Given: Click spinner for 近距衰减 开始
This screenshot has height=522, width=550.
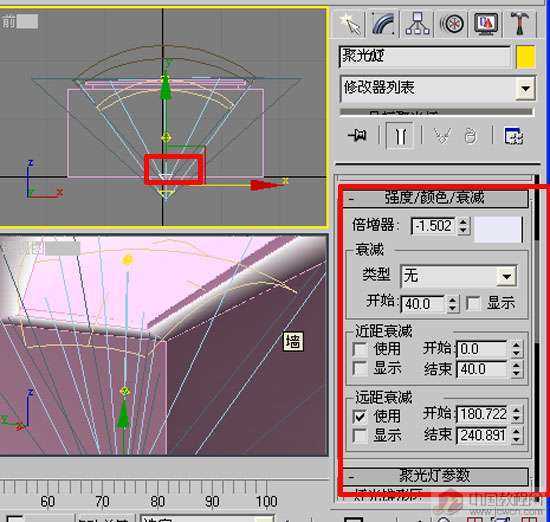Looking at the screenshot, I should coord(516,349).
